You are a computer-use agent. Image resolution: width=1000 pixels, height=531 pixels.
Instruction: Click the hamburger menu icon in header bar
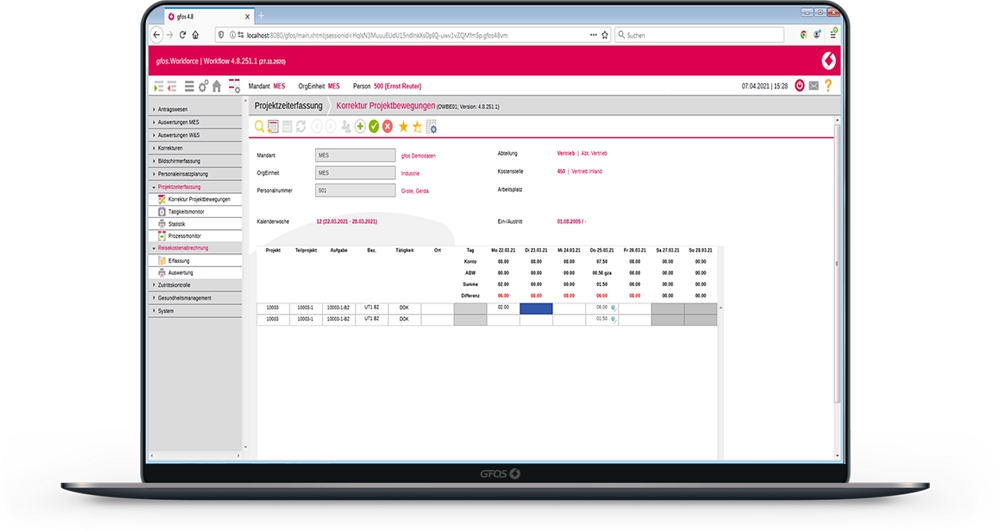coord(189,86)
